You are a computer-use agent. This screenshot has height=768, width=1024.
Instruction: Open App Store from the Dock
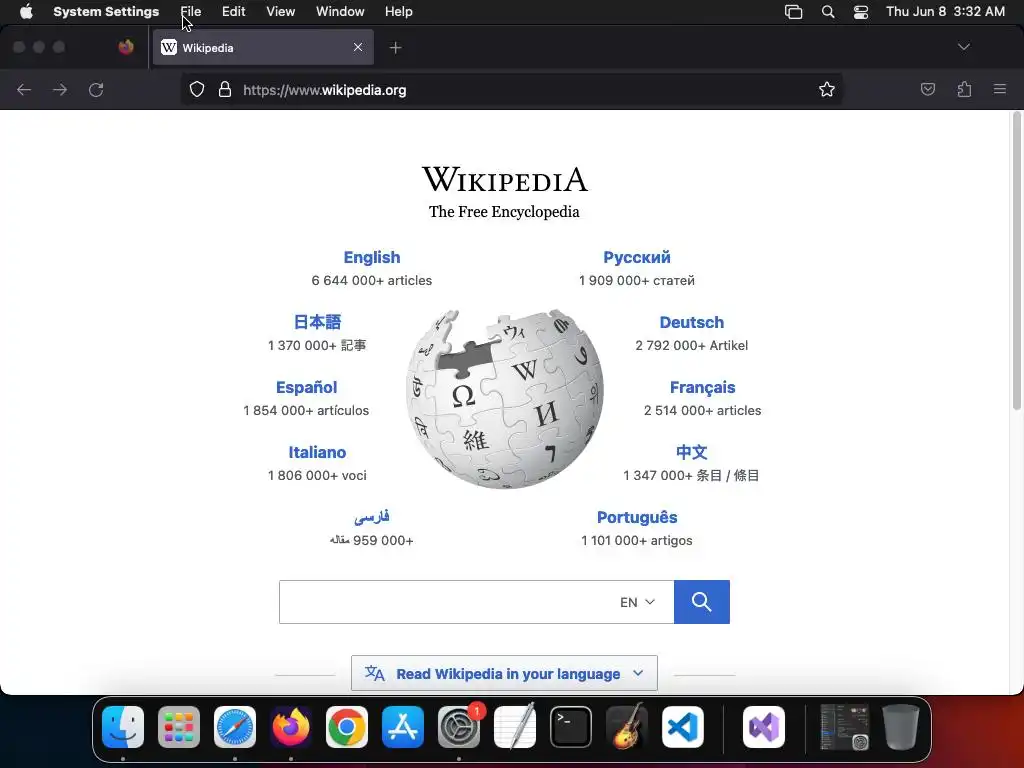[x=403, y=727]
